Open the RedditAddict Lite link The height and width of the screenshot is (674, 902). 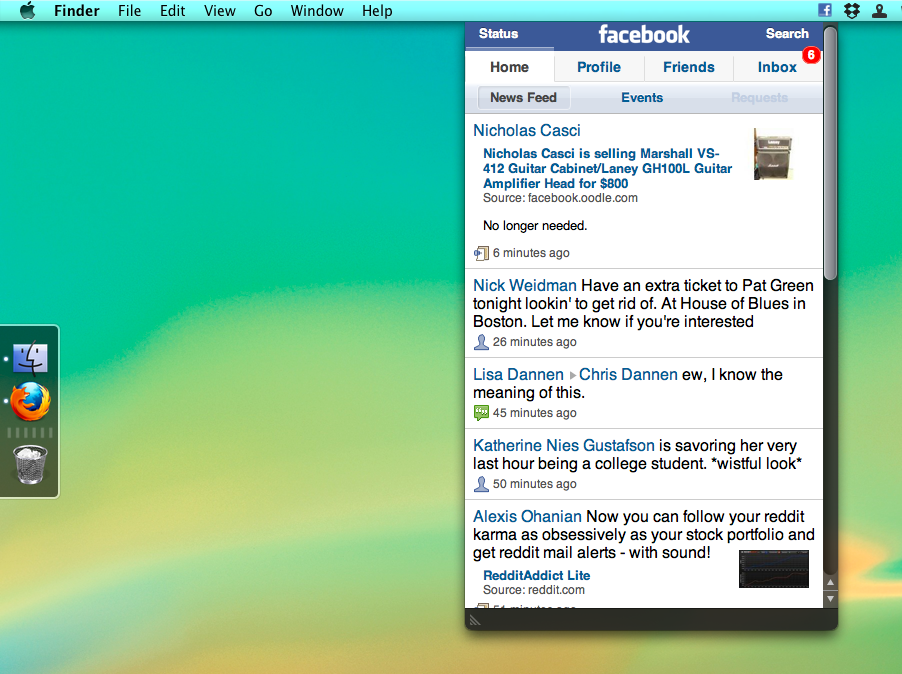pyautogui.click(x=536, y=575)
